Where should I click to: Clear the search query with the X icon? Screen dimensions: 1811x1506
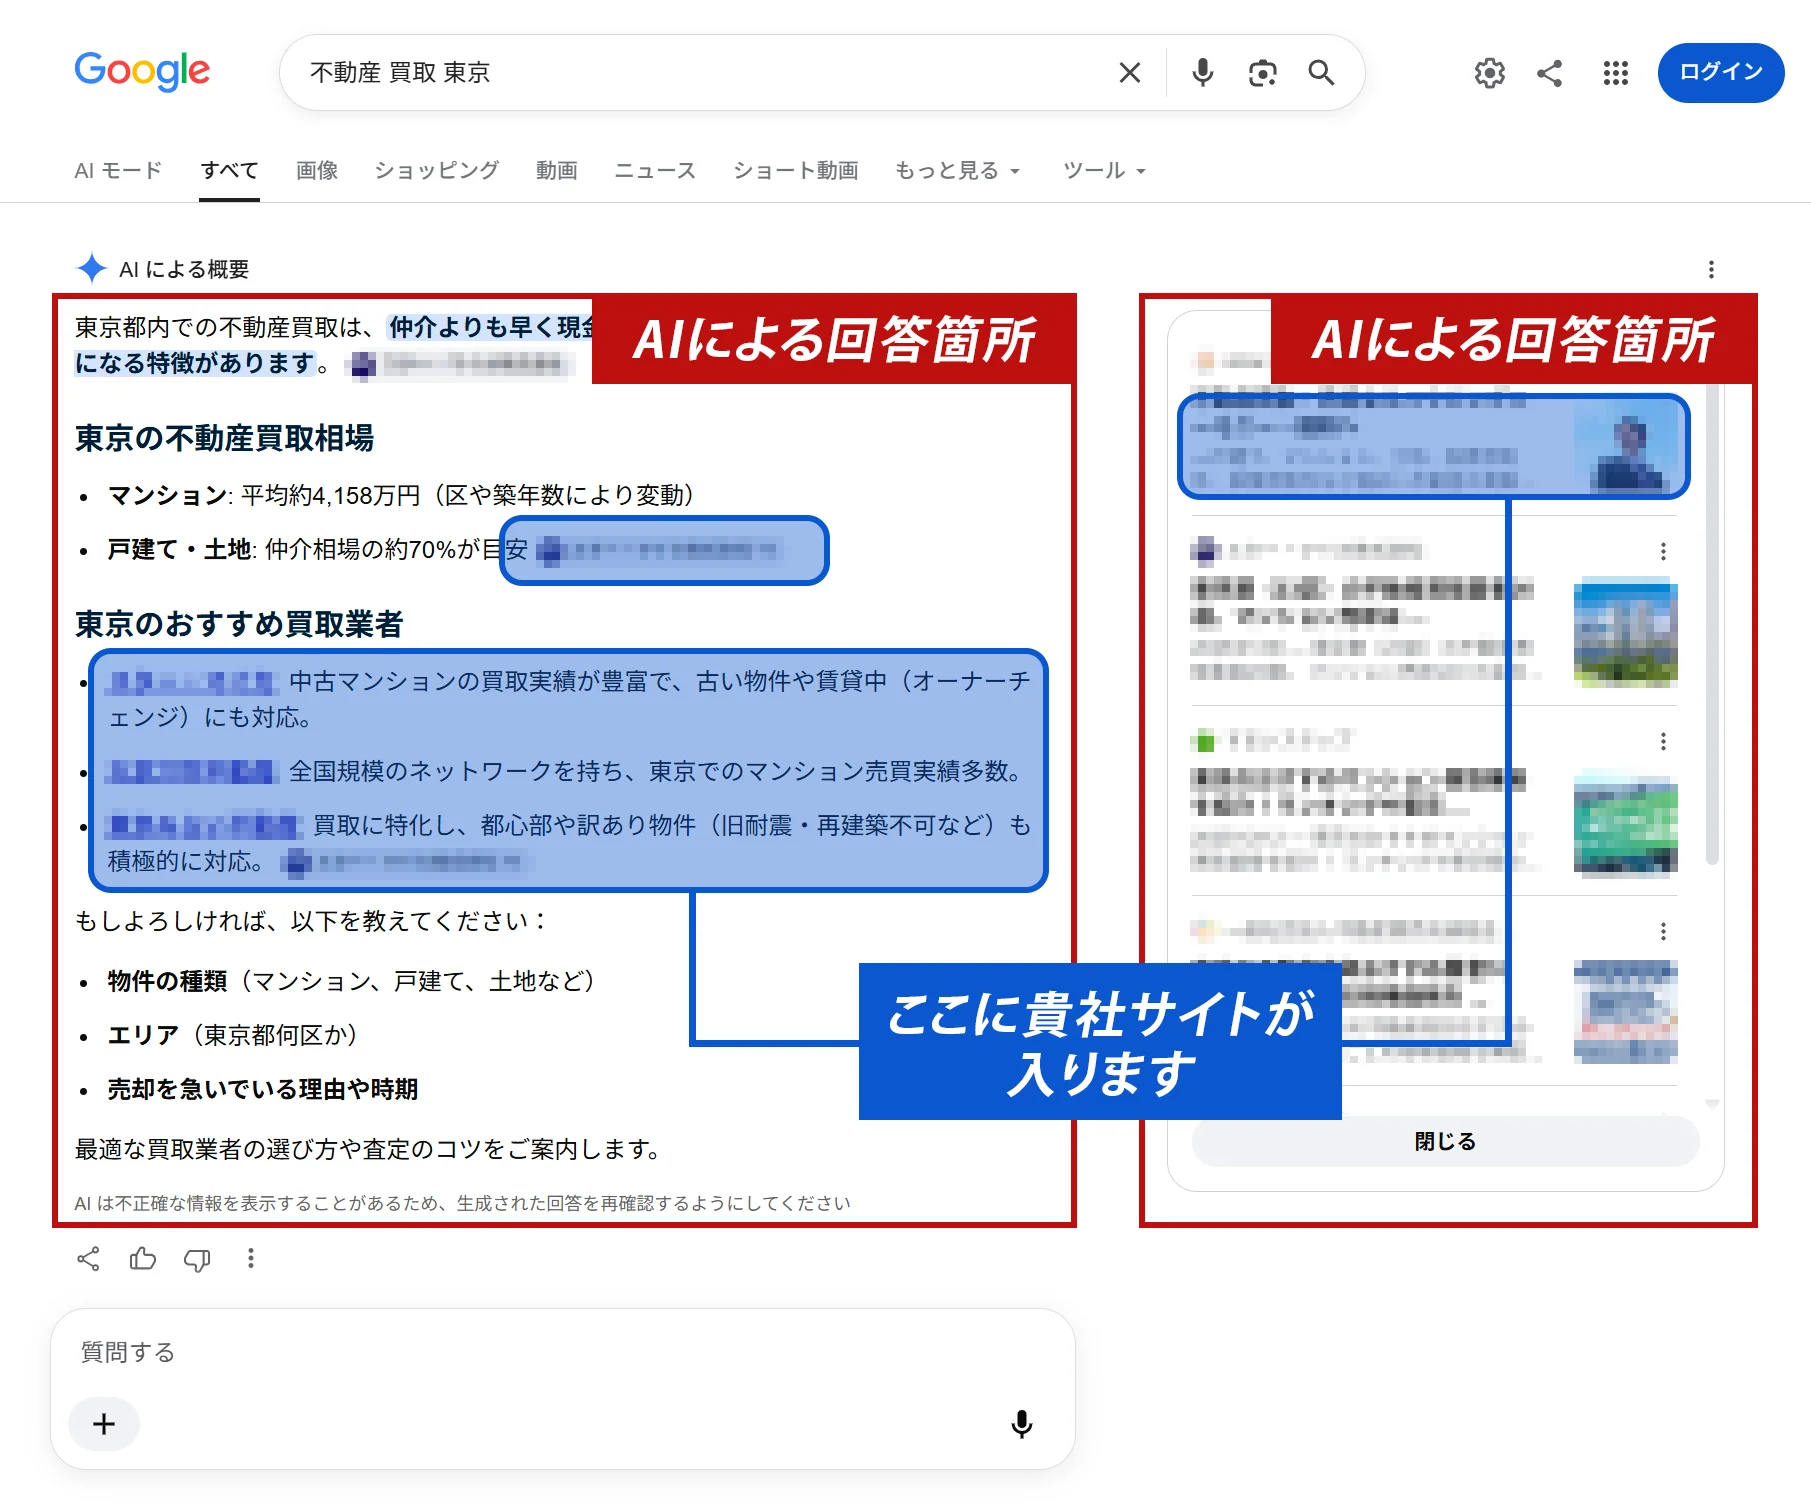1130,73
